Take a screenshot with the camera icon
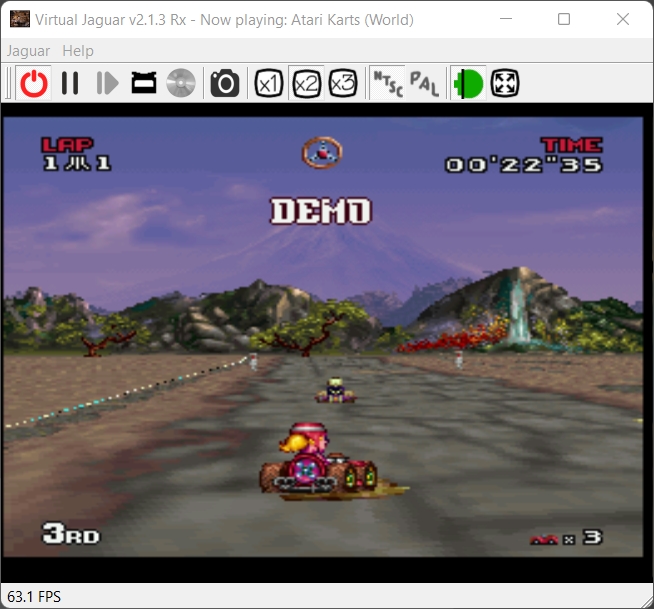 [x=225, y=83]
